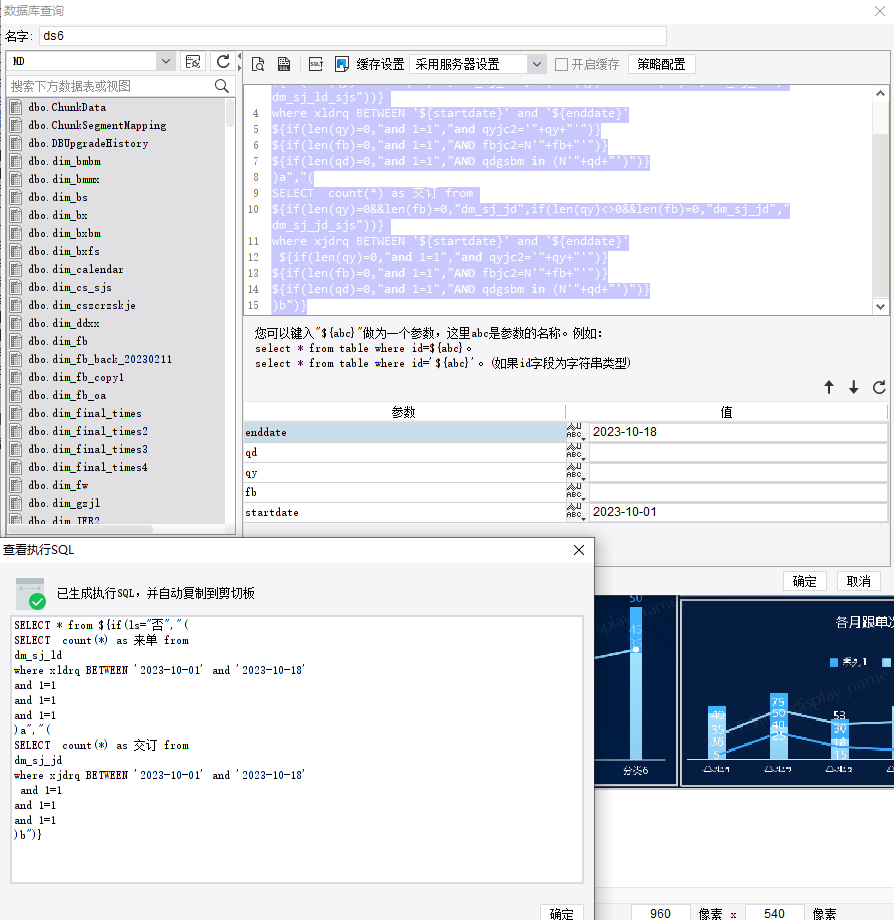Open the value type selector for fb
894x920 pixels.
pyautogui.click(x=575, y=492)
